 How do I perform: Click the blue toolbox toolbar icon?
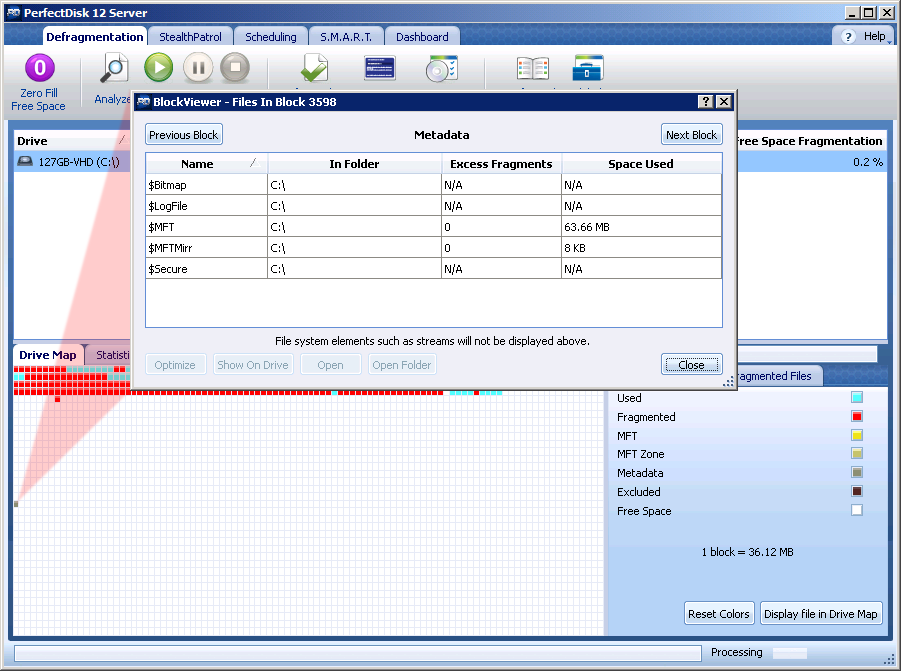pyautogui.click(x=588, y=68)
